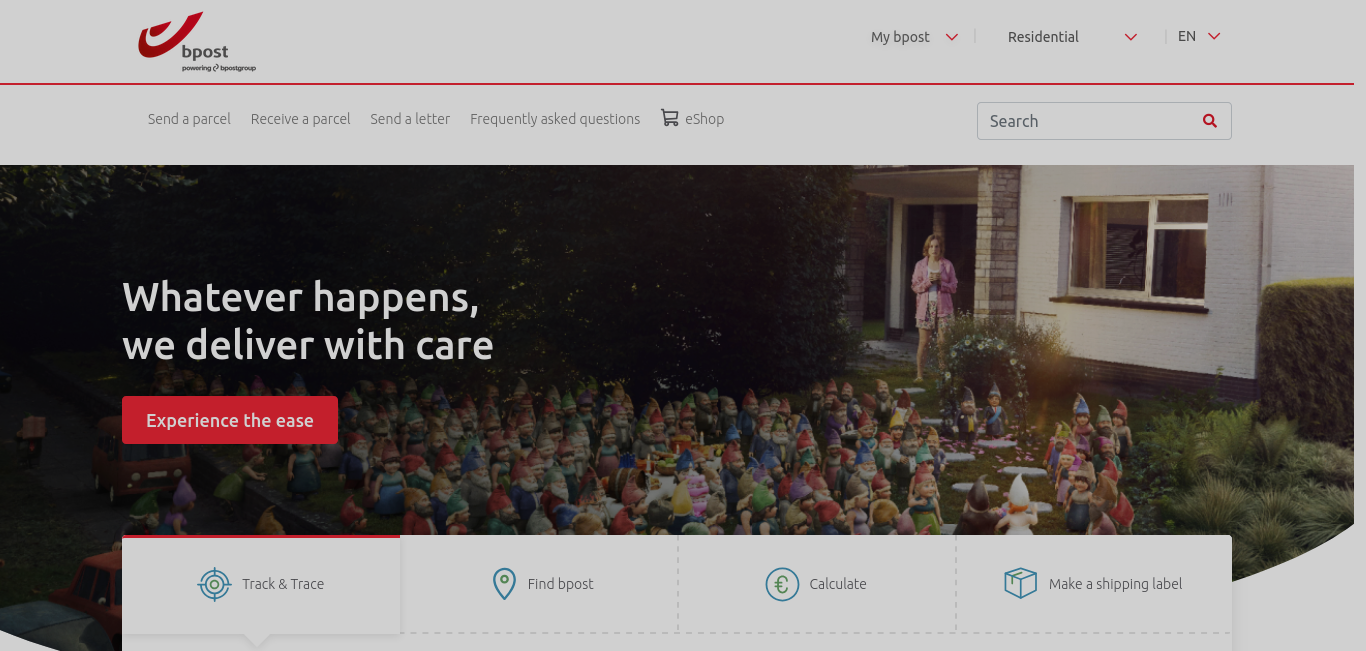Viewport: 1366px width, 651px height.
Task: Click the 'powering bpostgroup' tagline
Action: [x=219, y=68]
